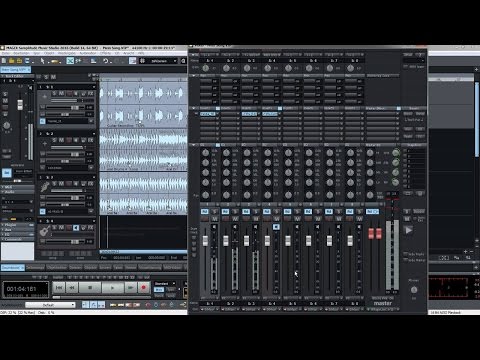Stop playback in the transport panel
The width and height of the screenshot is (480, 360).
click(90, 287)
